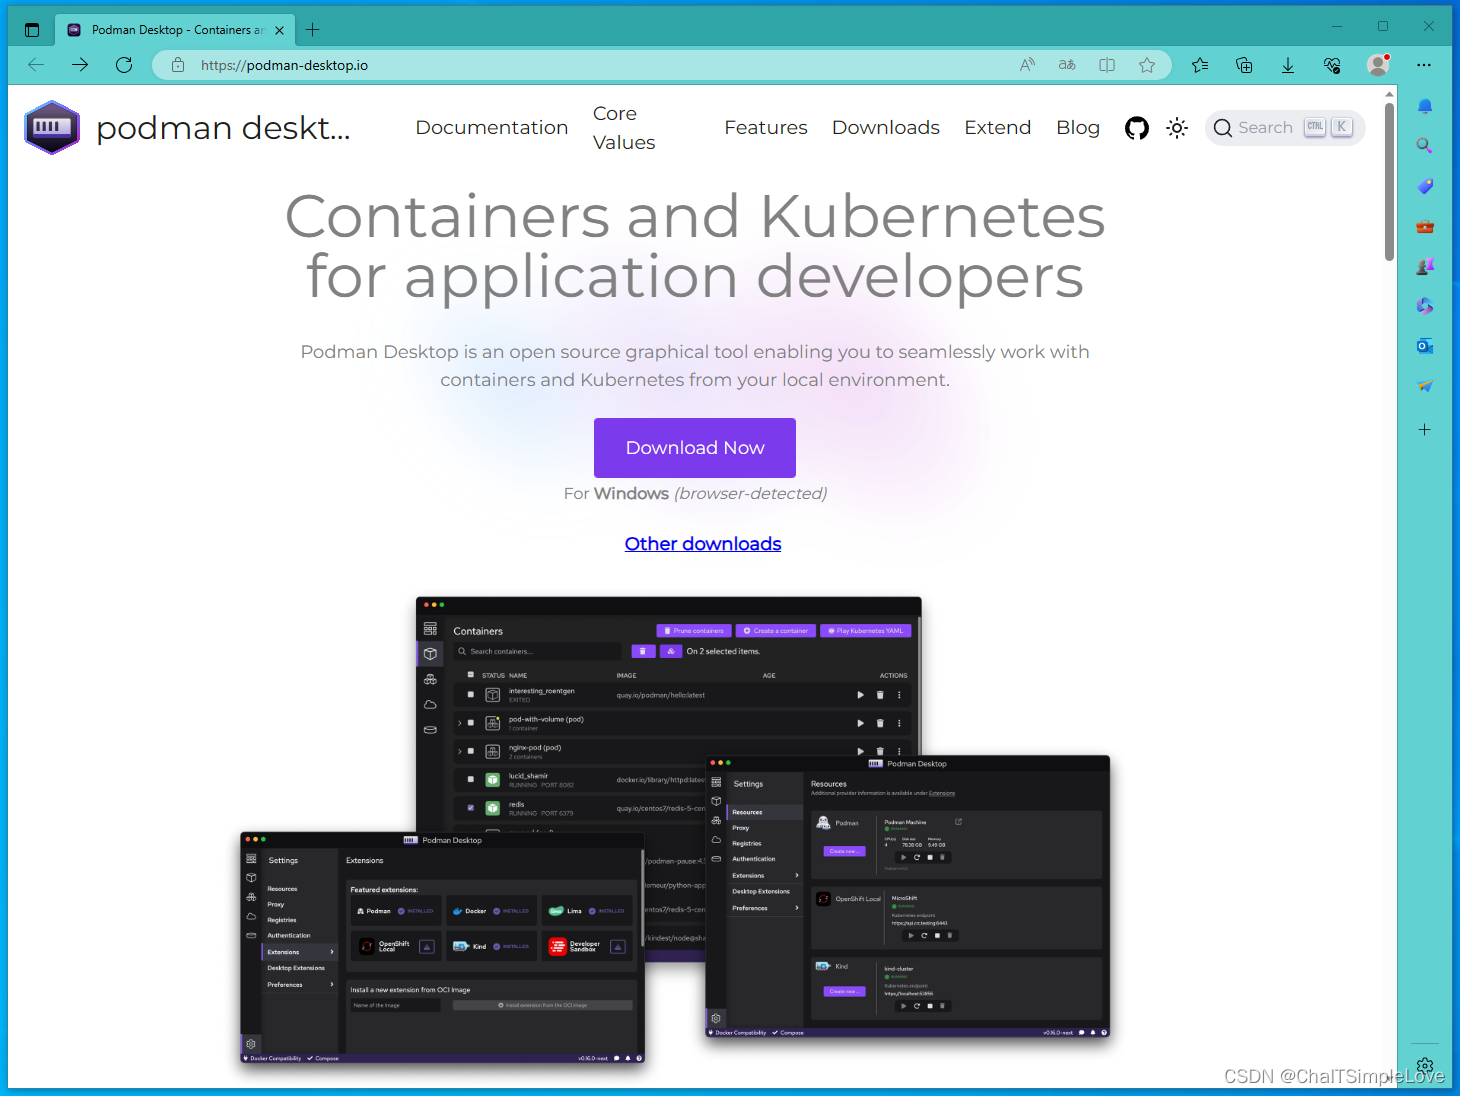Viewport: 1460px width, 1096px height.
Task: Open the Blog nav item
Action: coord(1078,128)
